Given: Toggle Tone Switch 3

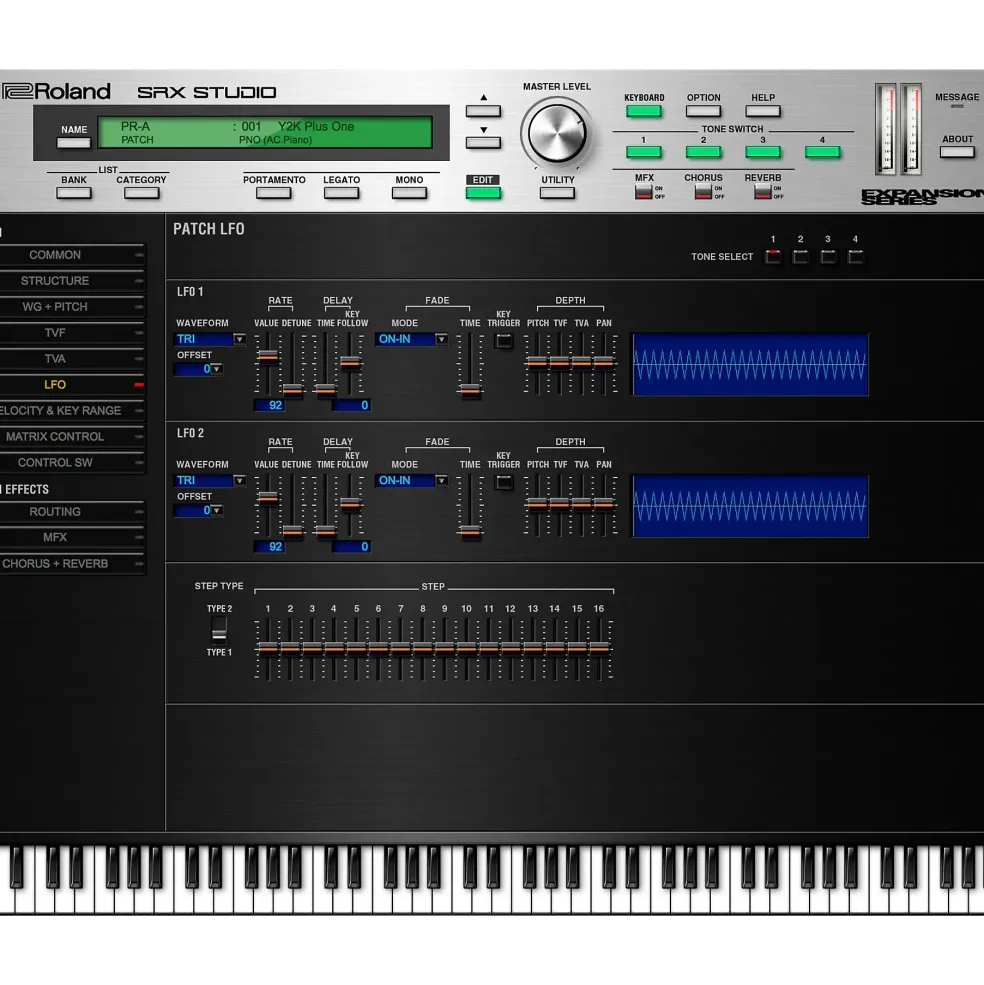Looking at the screenshot, I should [763, 152].
